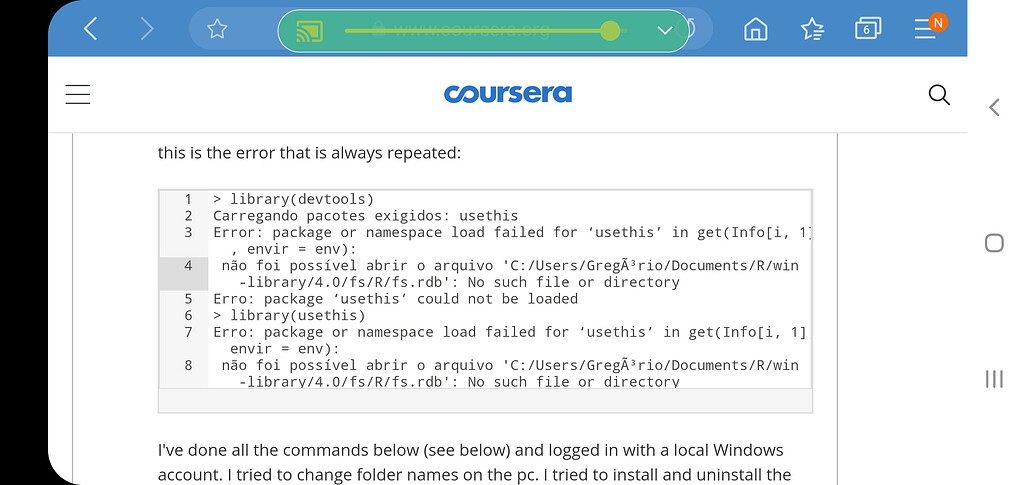The image size is (1024, 485).
Task: Open the saved bookmarks list icon
Action: [x=812, y=30]
